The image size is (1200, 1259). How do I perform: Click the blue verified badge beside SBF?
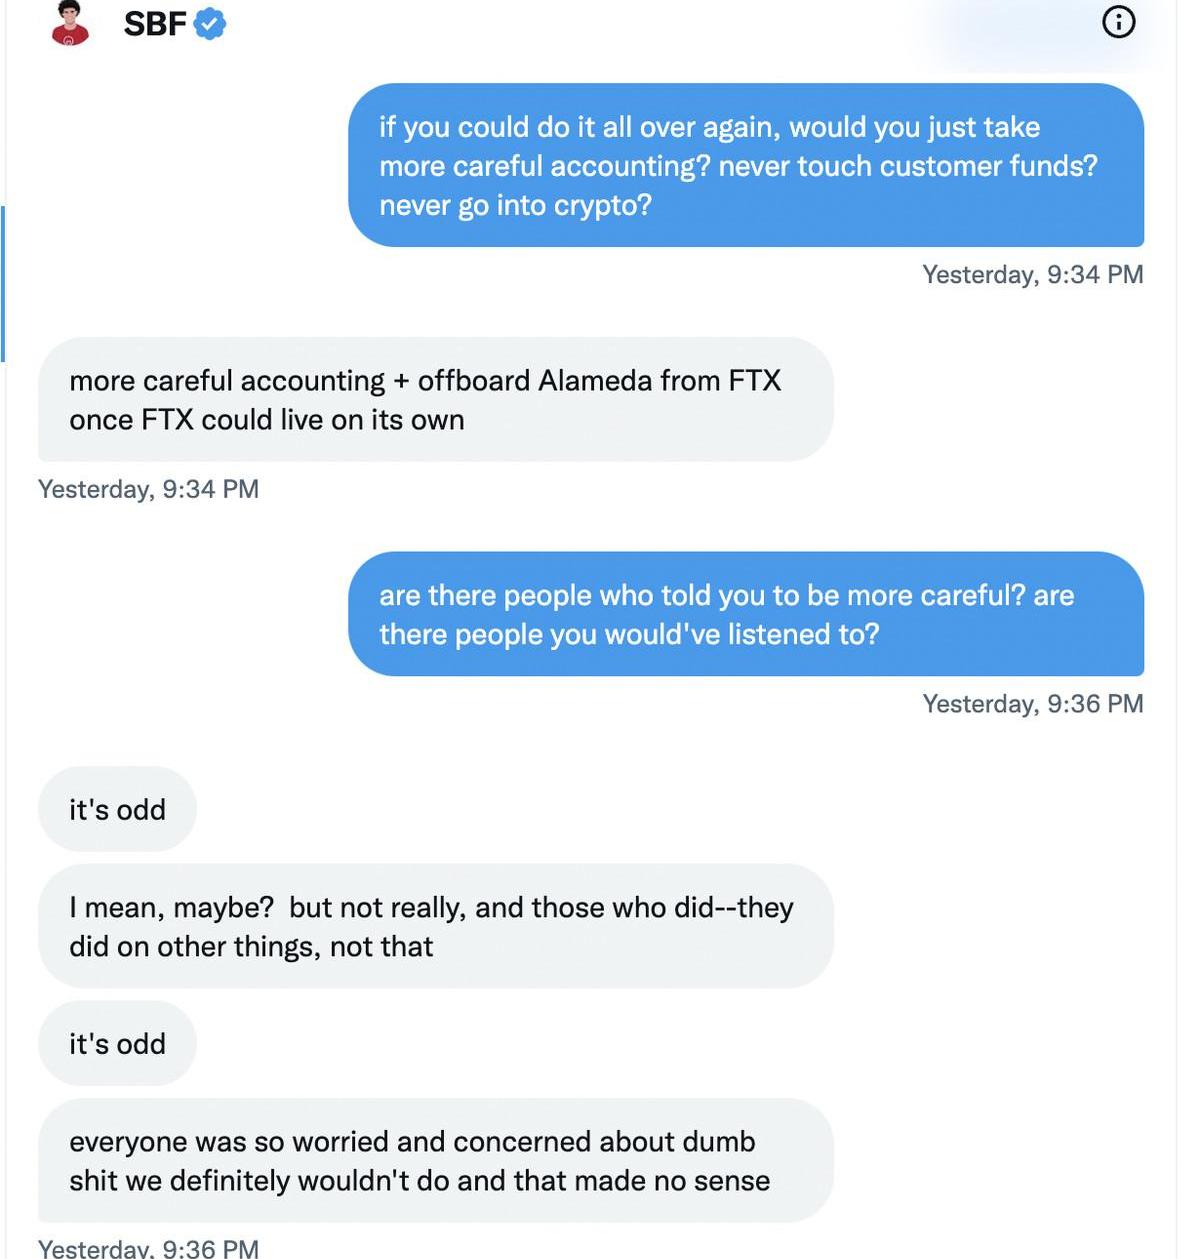[x=209, y=22]
